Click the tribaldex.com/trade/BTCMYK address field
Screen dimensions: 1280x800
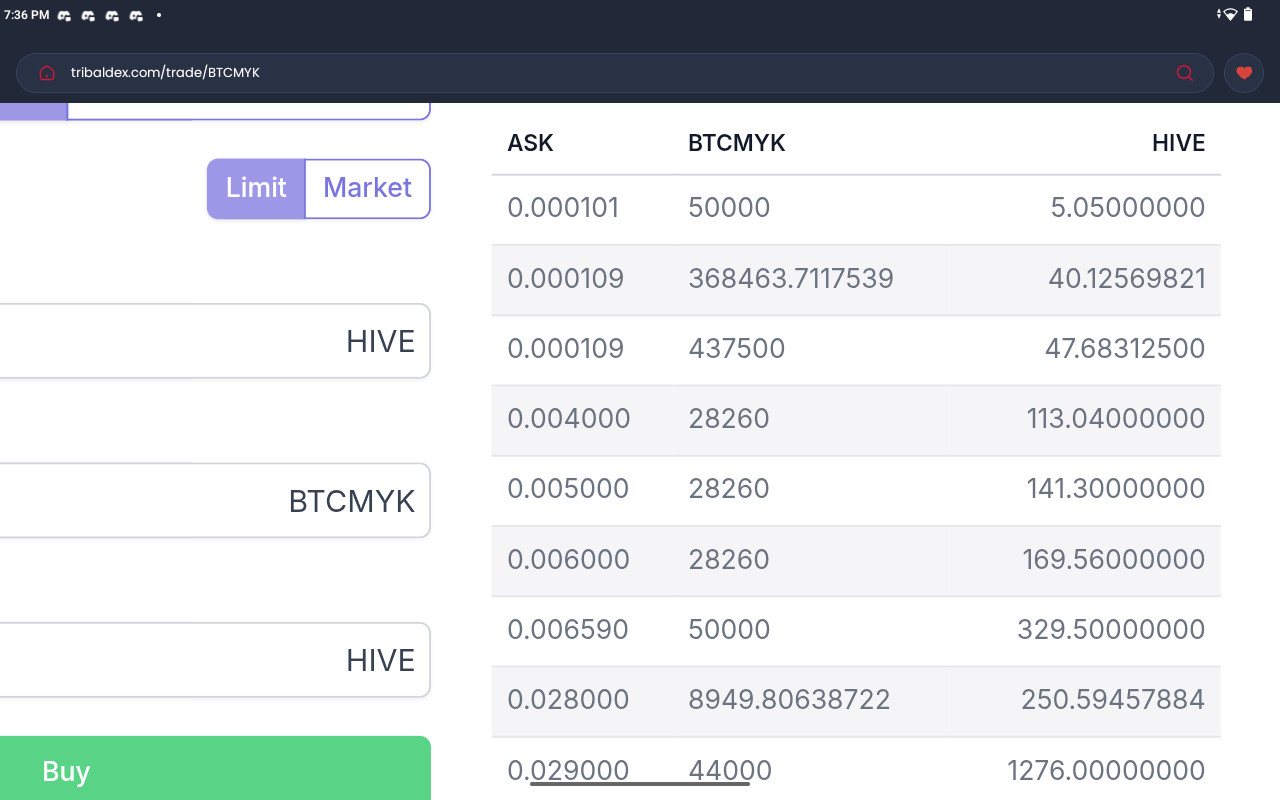(600, 73)
